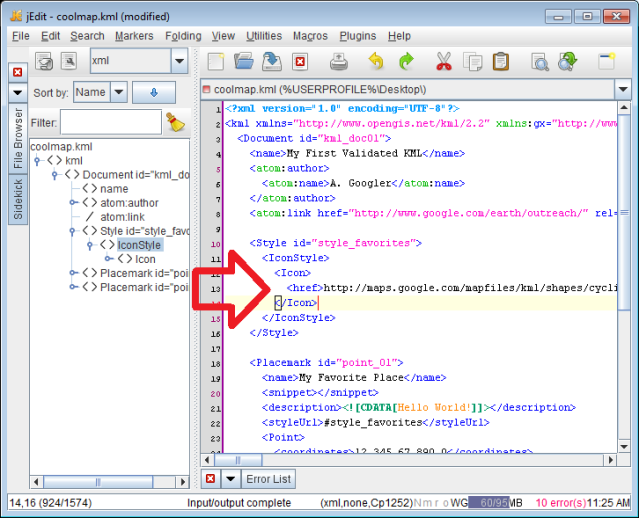Open the bottom dock arrow menu

tap(231, 478)
